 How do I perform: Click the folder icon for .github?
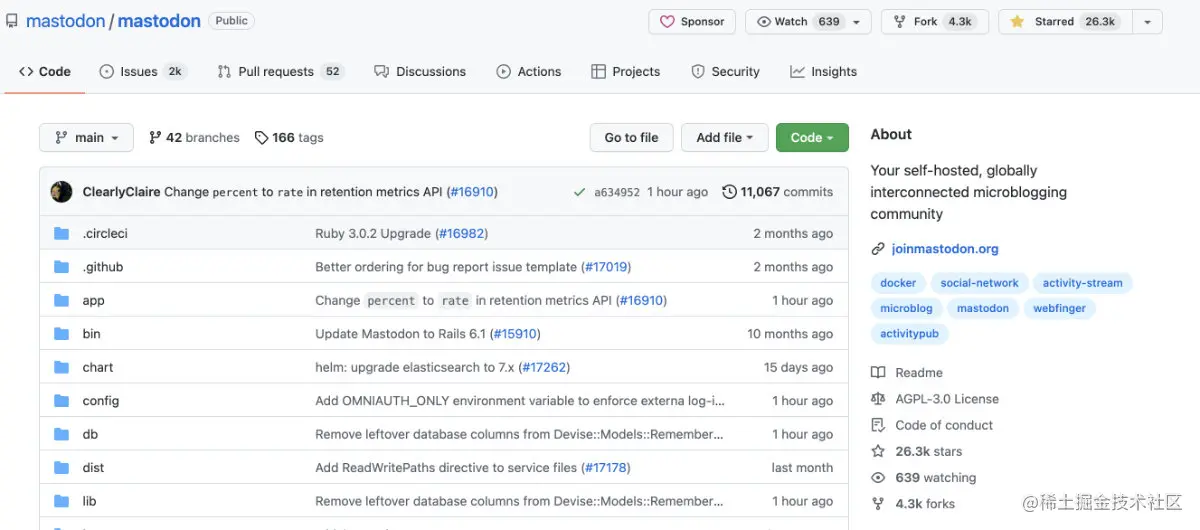point(62,267)
